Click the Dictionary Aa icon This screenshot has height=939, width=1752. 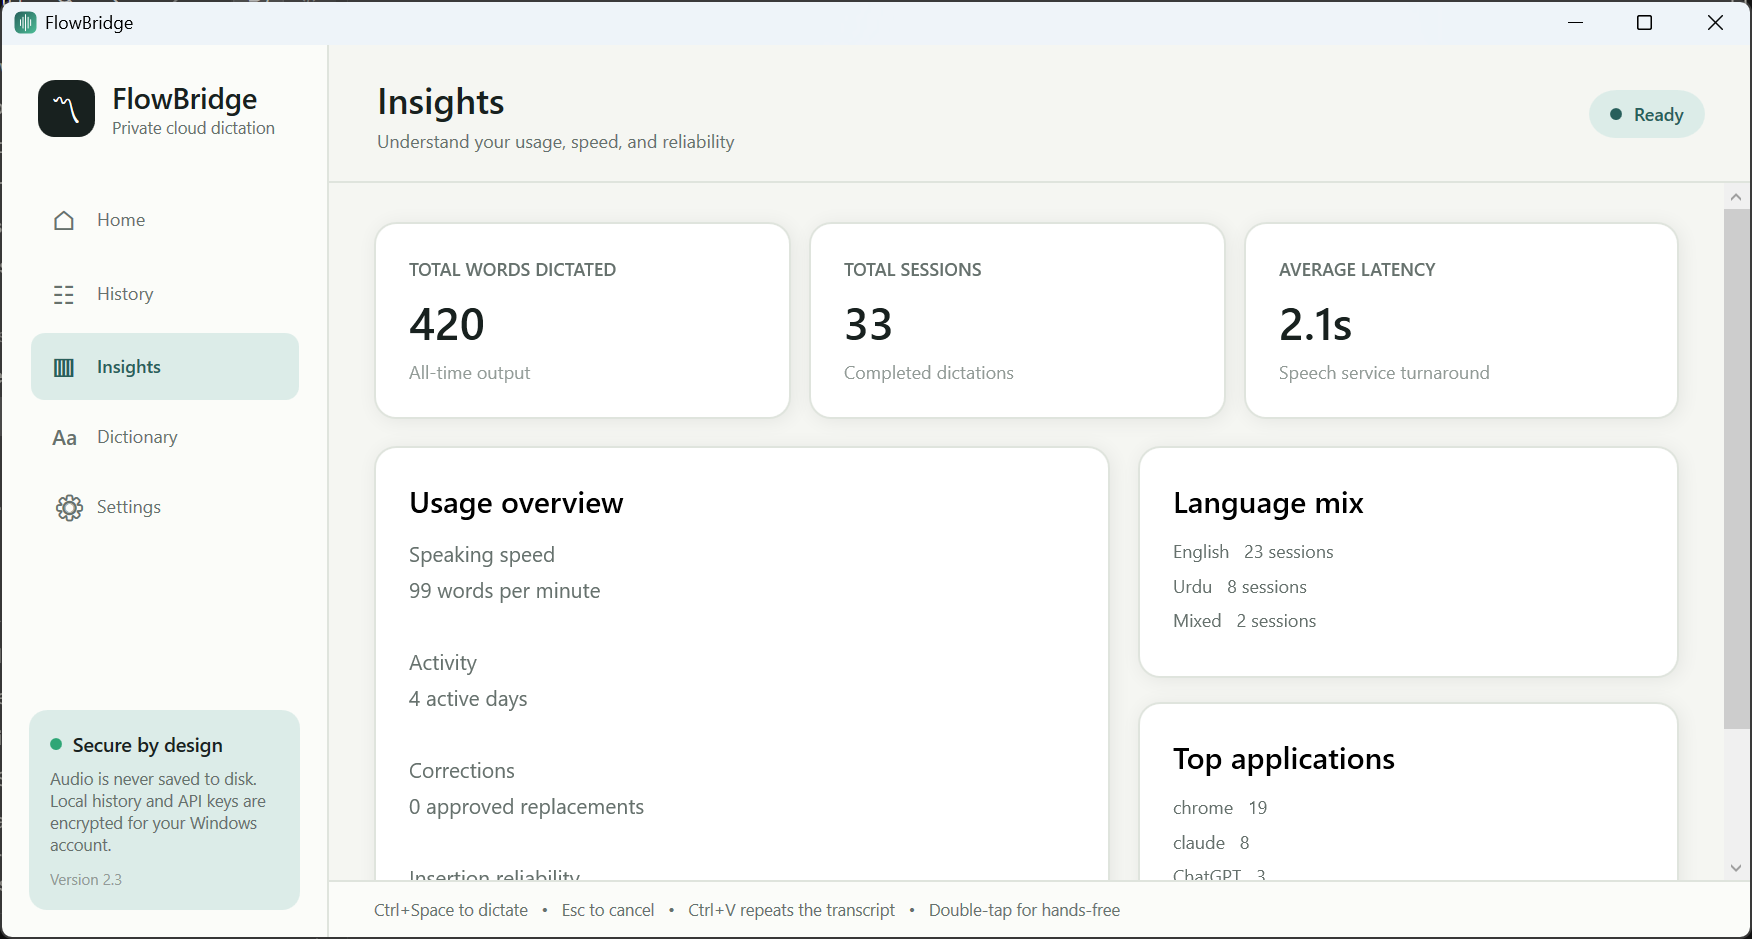click(x=65, y=438)
